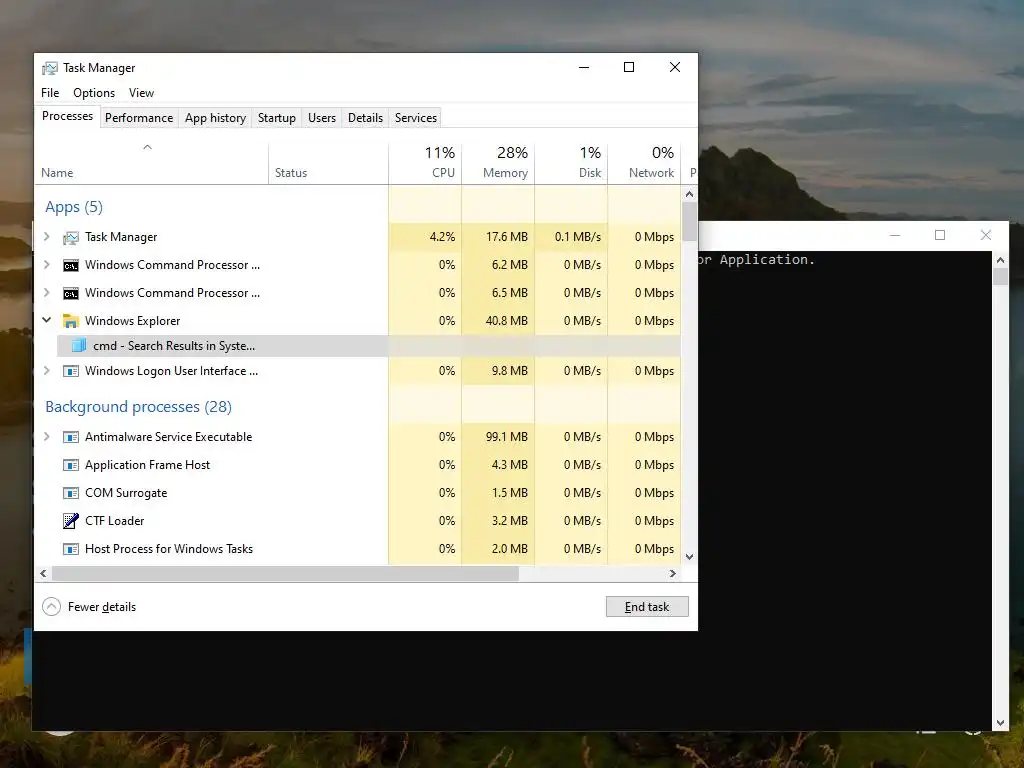Click the cmd Search Results window icon
Image resolution: width=1024 pixels, height=768 pixels.
tap(78, 345)
